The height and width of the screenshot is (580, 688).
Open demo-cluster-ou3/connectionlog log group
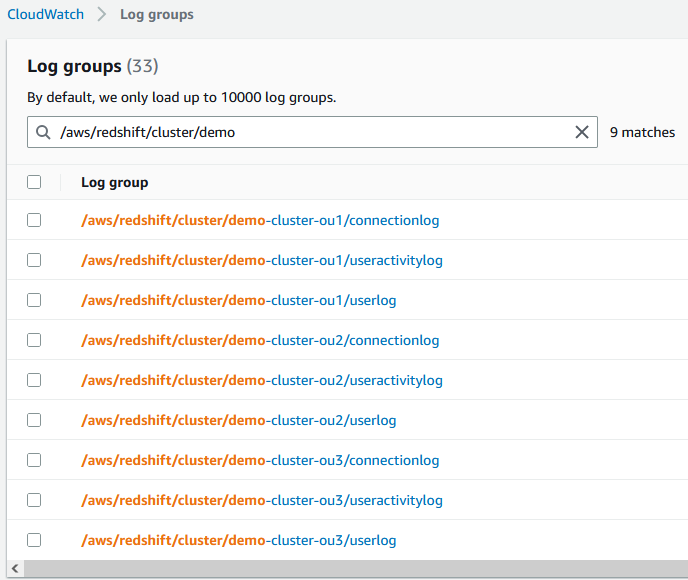[260, 460]
